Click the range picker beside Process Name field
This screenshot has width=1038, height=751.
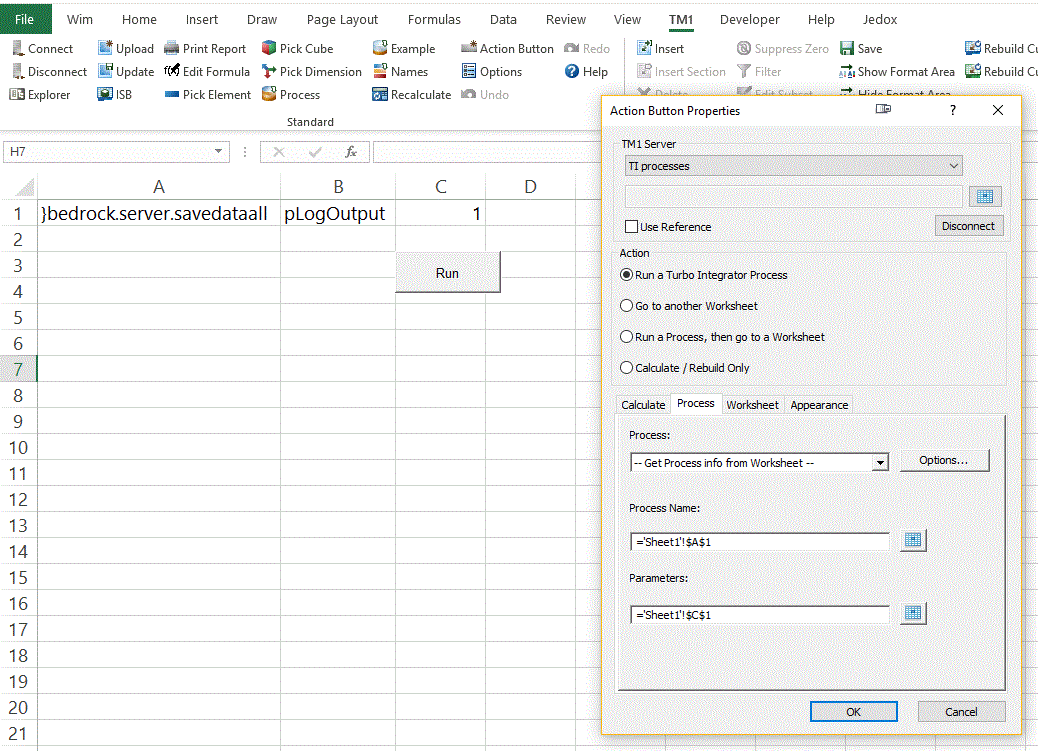913,540
